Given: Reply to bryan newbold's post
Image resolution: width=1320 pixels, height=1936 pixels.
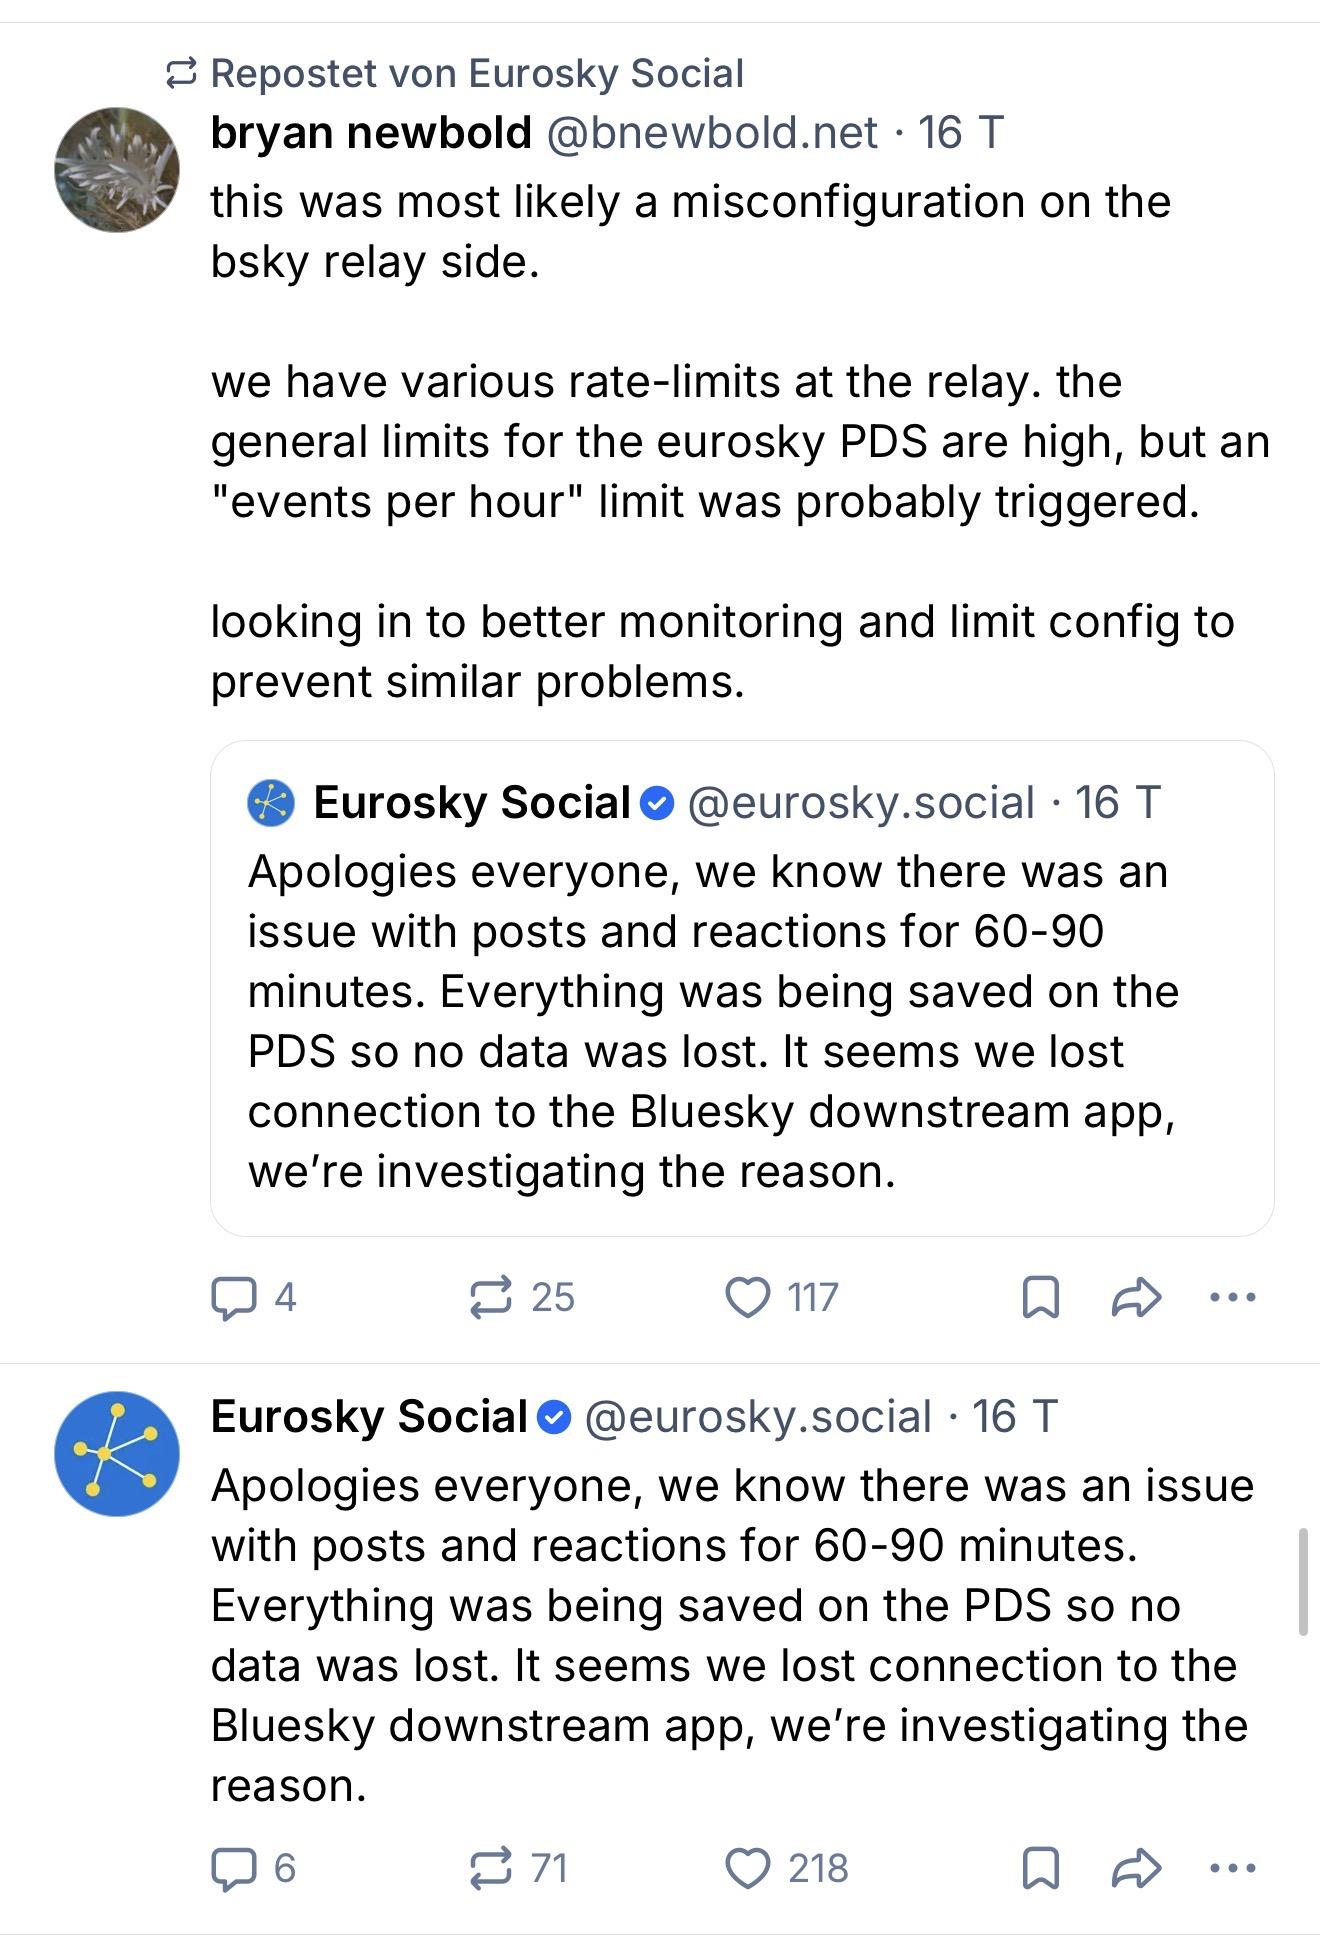Looking at the screenshot, I should [234, 1298].
